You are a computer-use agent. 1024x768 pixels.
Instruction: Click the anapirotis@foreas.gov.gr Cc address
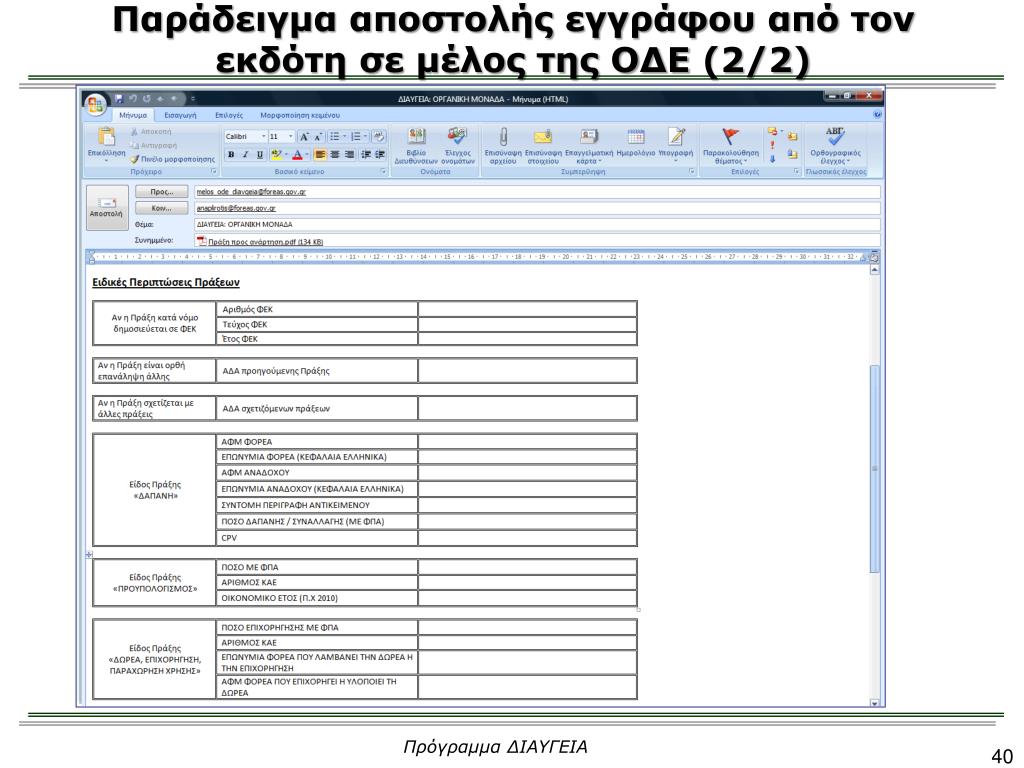pos(236,208)
